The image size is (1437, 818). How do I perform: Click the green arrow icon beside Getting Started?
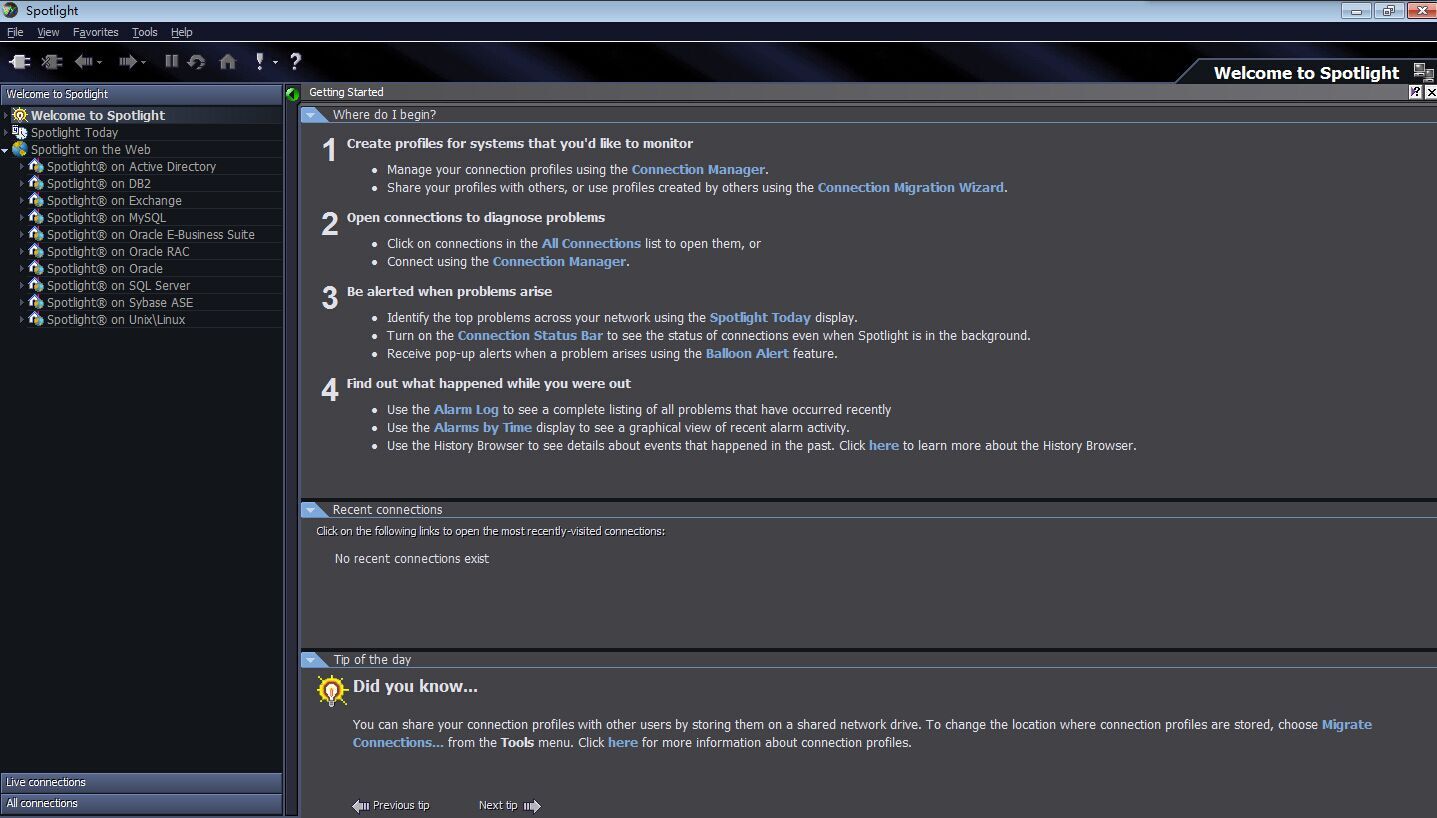coord(292,94)
